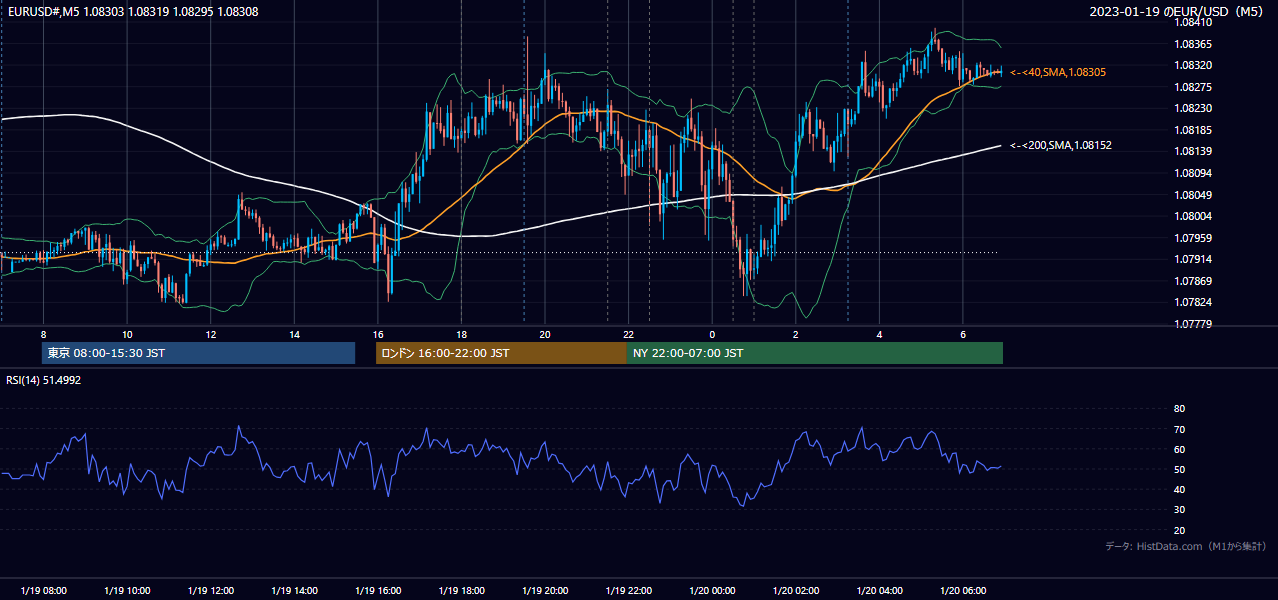
Task: Click the 1/19 10:00 time label
Action: point(127,591)
